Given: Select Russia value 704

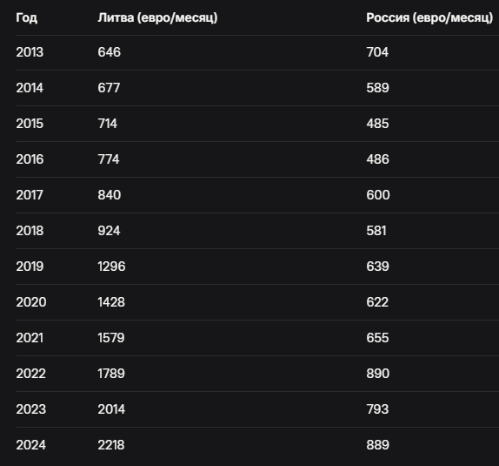Looking at the screenshot, I should pos(377,52).
